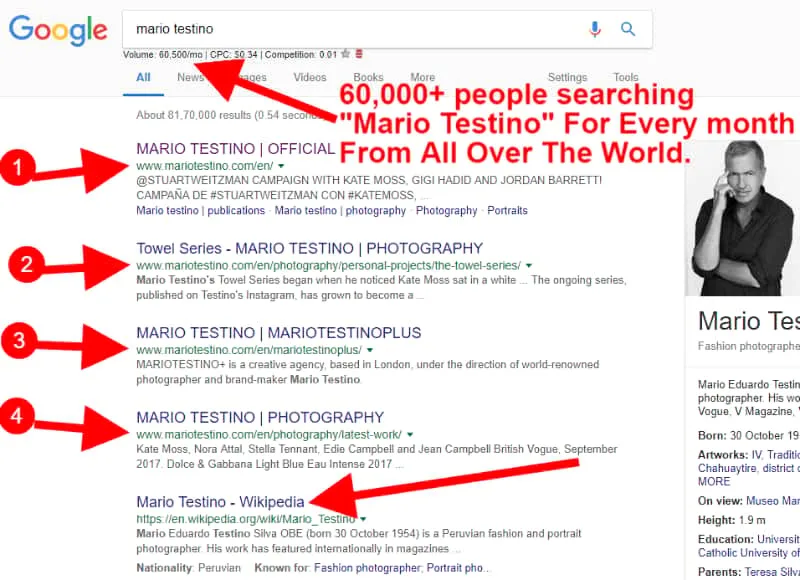Expand arrow beside latest-work URL
800x580 pixels.
[410, 435]
